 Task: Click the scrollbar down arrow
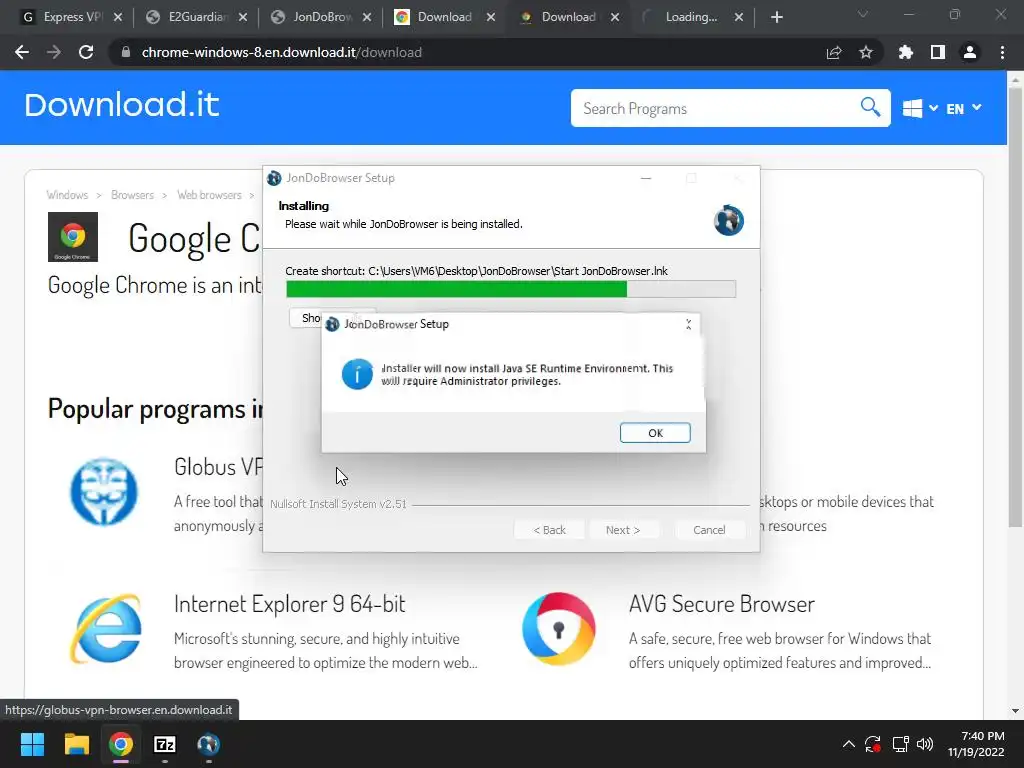[x=1015, y=711]
